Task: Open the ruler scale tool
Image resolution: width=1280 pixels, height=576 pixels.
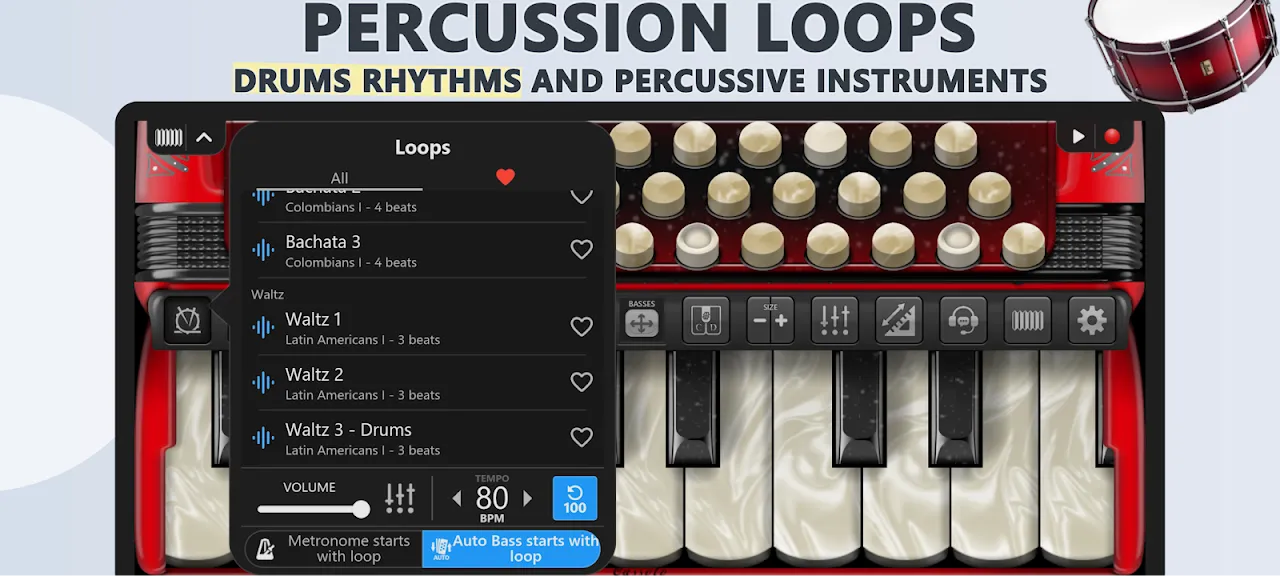Action: 898,320
